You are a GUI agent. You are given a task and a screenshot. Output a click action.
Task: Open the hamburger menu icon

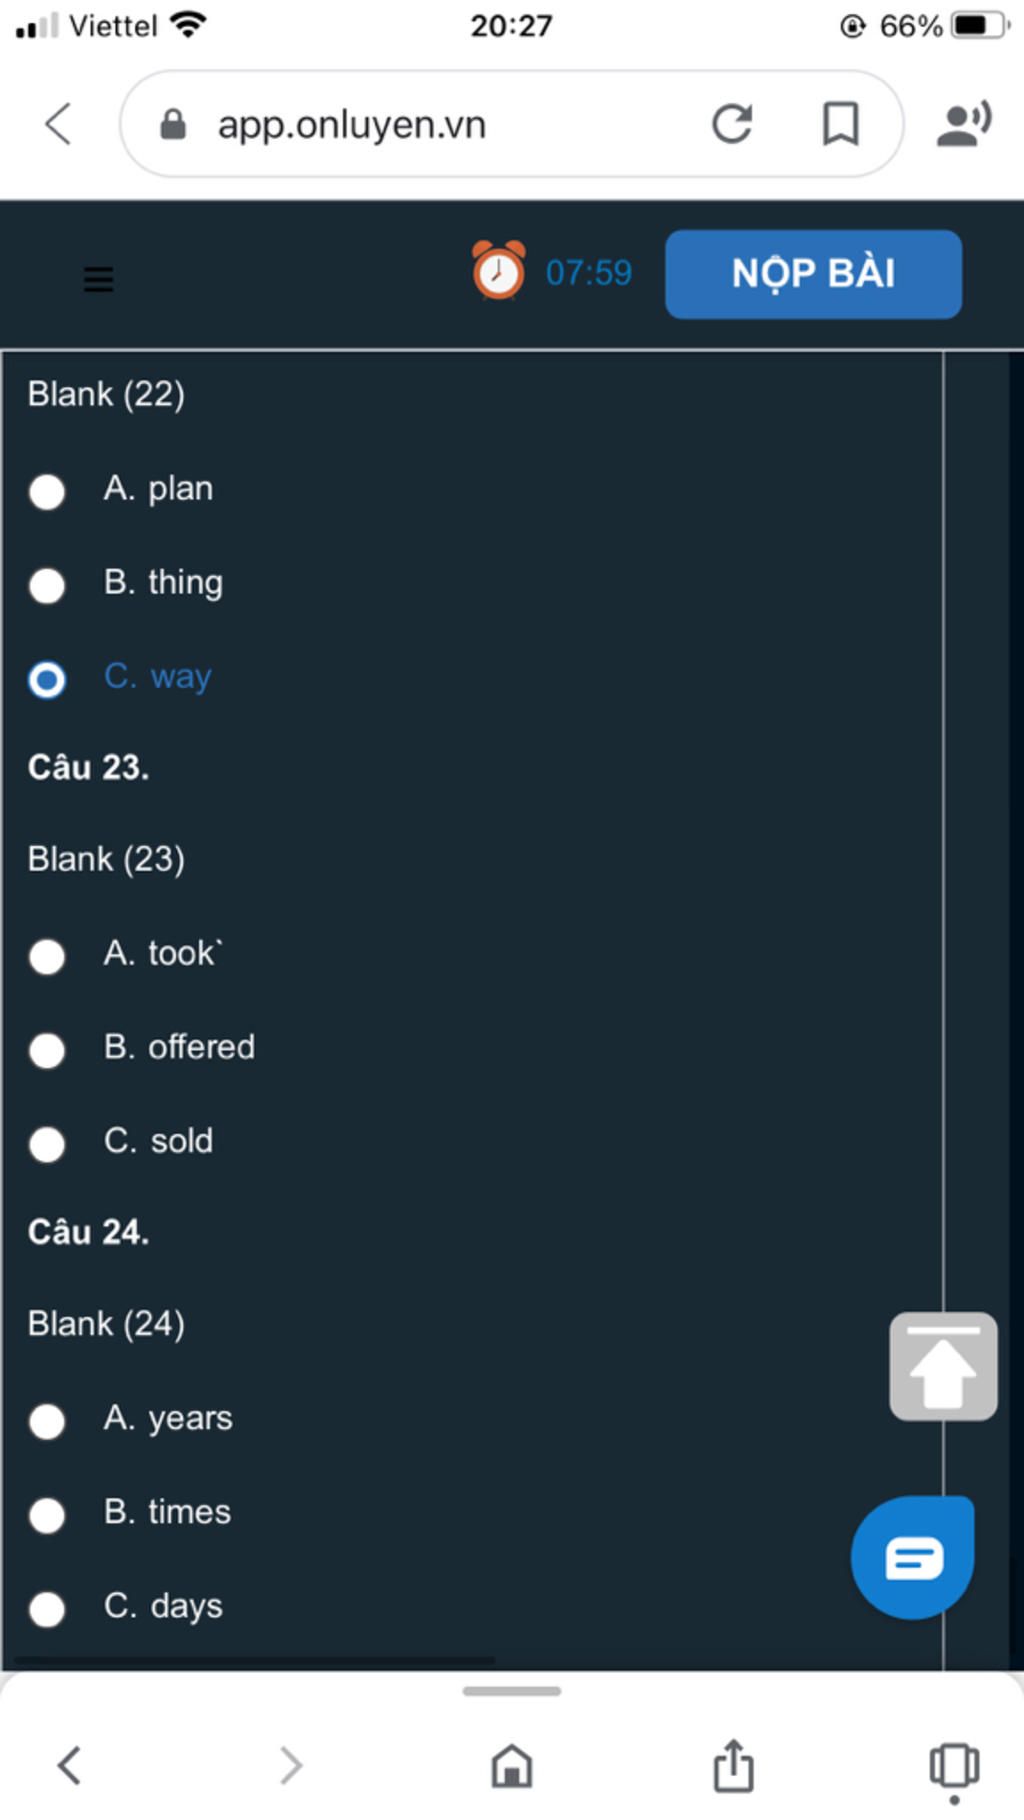click(x=98, y=279)
